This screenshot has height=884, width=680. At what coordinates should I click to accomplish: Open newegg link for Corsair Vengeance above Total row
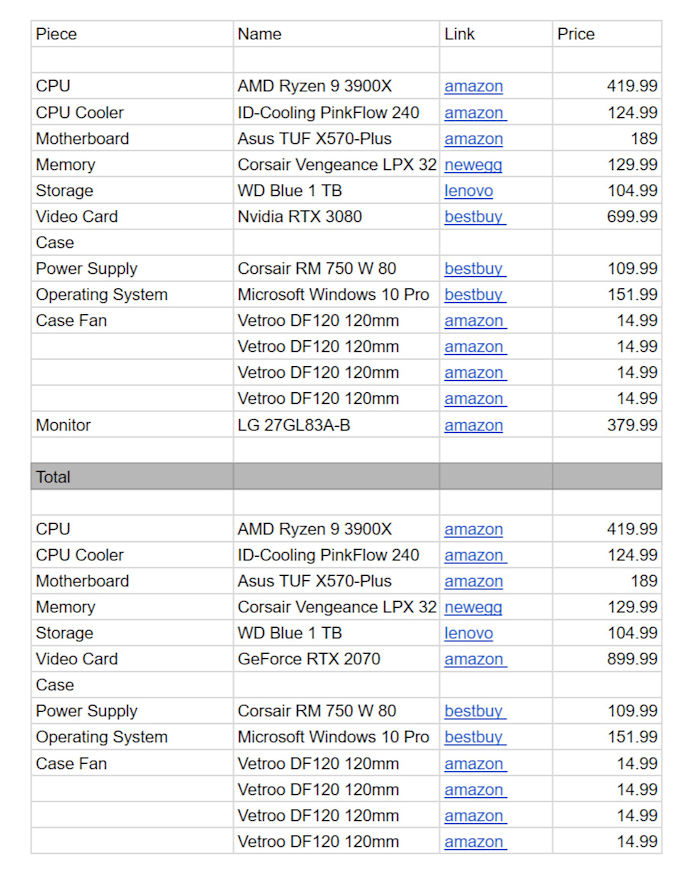pos(473,165)
